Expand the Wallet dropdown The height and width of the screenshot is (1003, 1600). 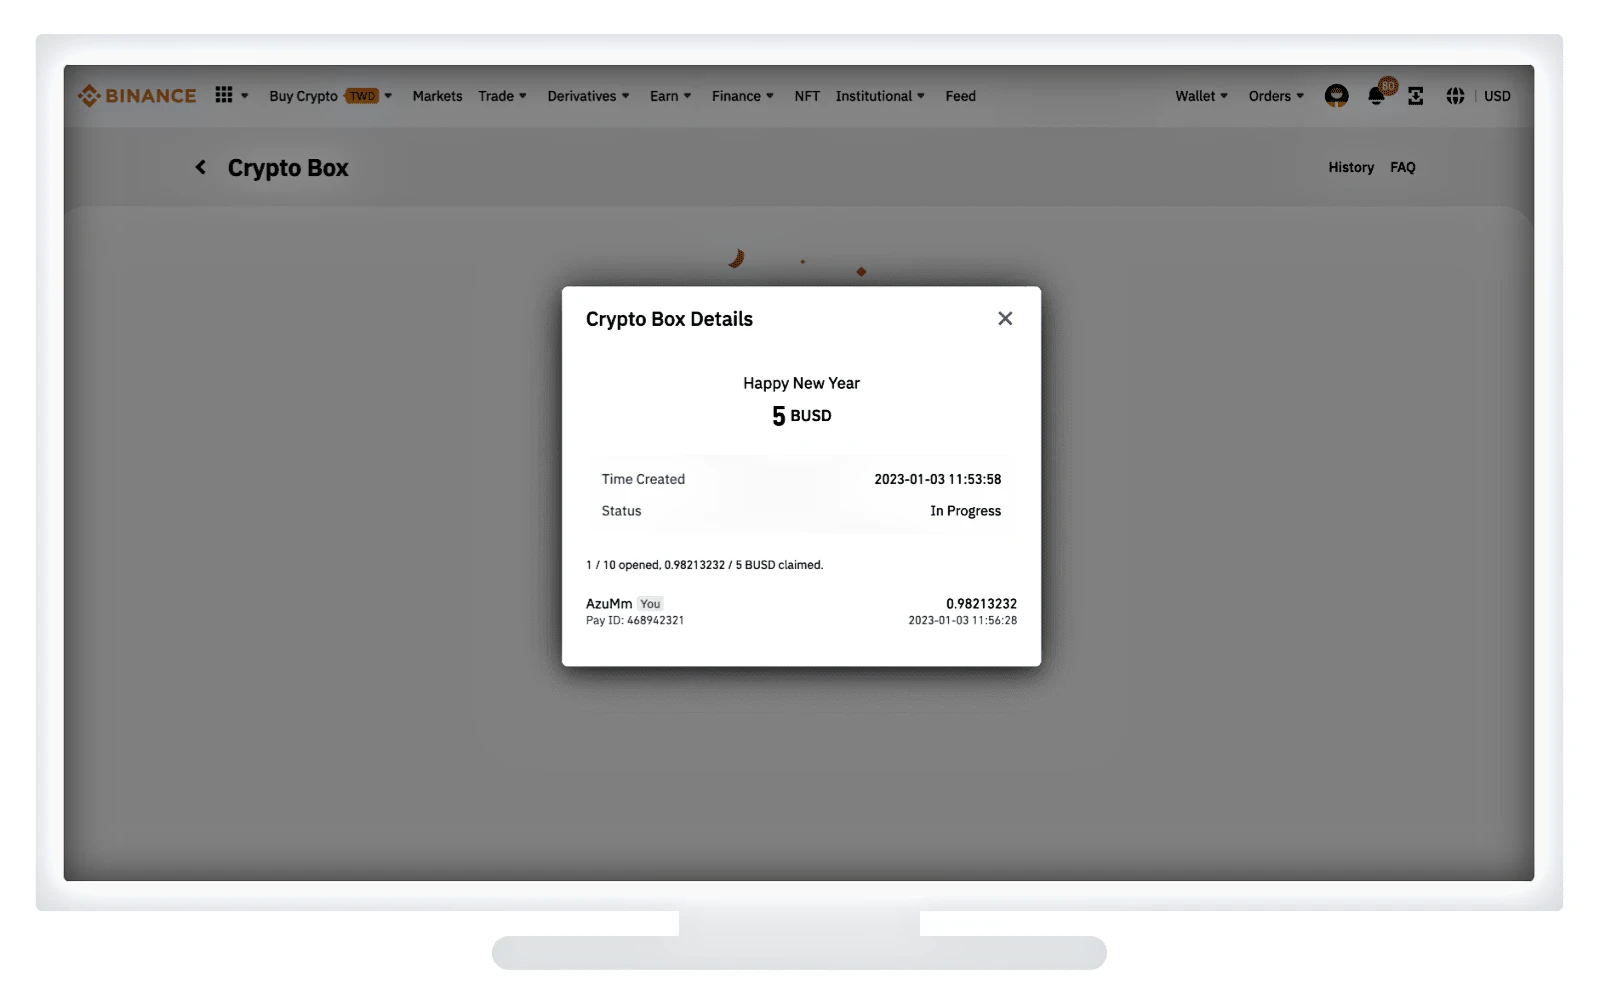click(x=1201, y=96)
